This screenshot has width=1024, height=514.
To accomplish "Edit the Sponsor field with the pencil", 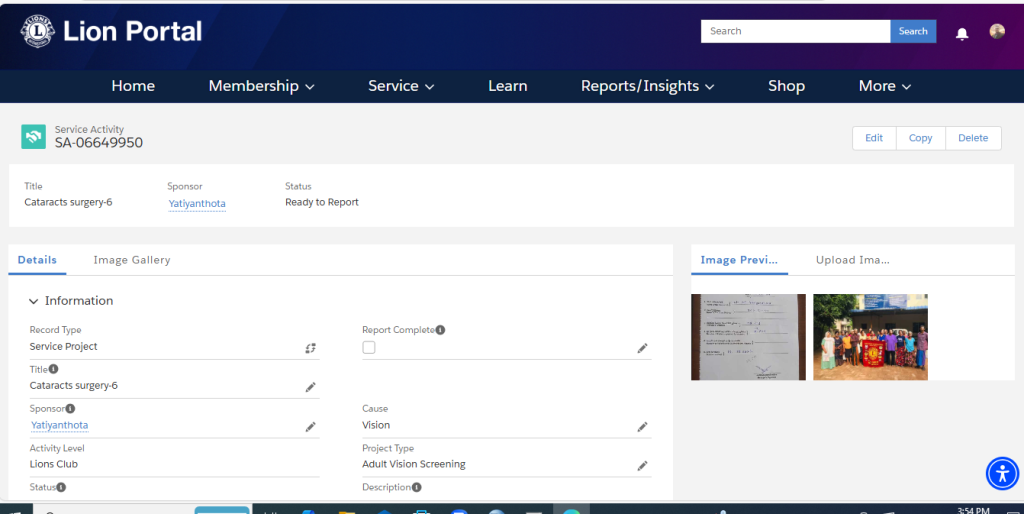I will click(x=310, y=426).
